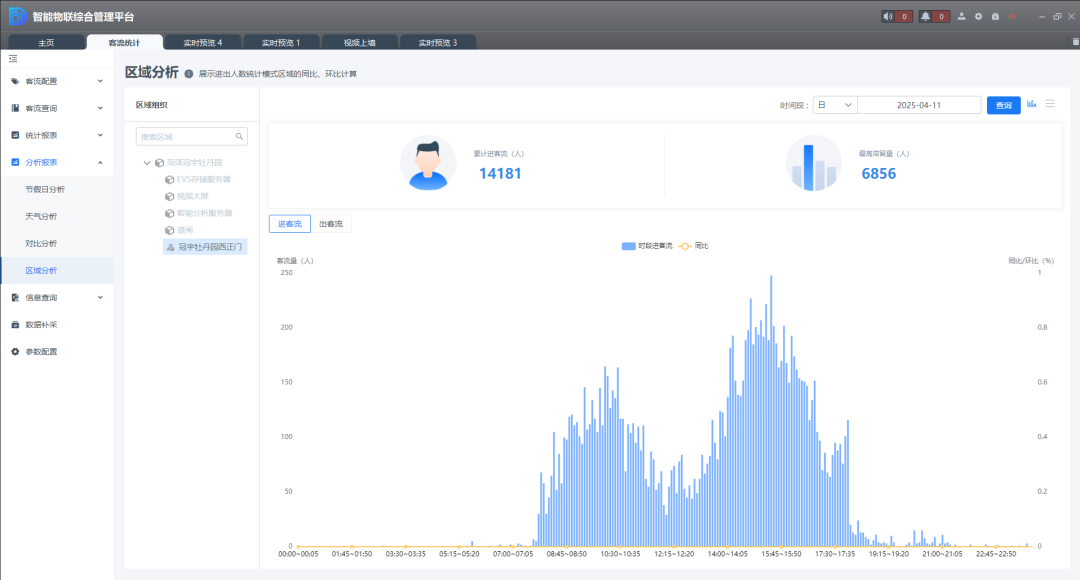Click the info icon beside 区域分析

(189, 74)
